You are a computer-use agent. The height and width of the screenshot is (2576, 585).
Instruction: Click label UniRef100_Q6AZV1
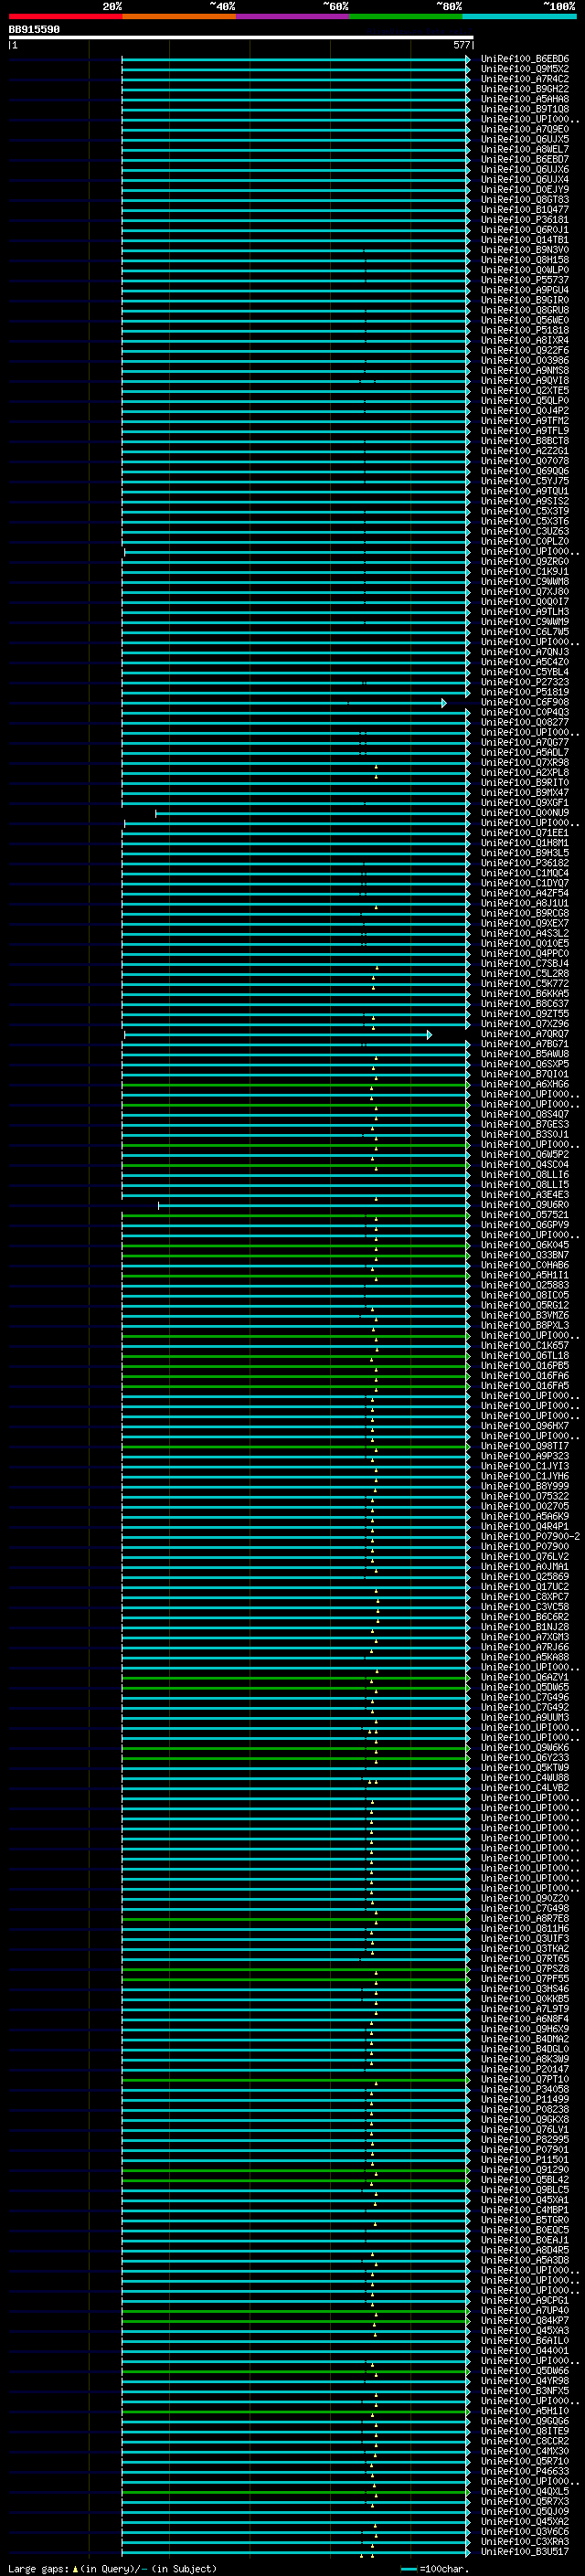pos(525,1677)
